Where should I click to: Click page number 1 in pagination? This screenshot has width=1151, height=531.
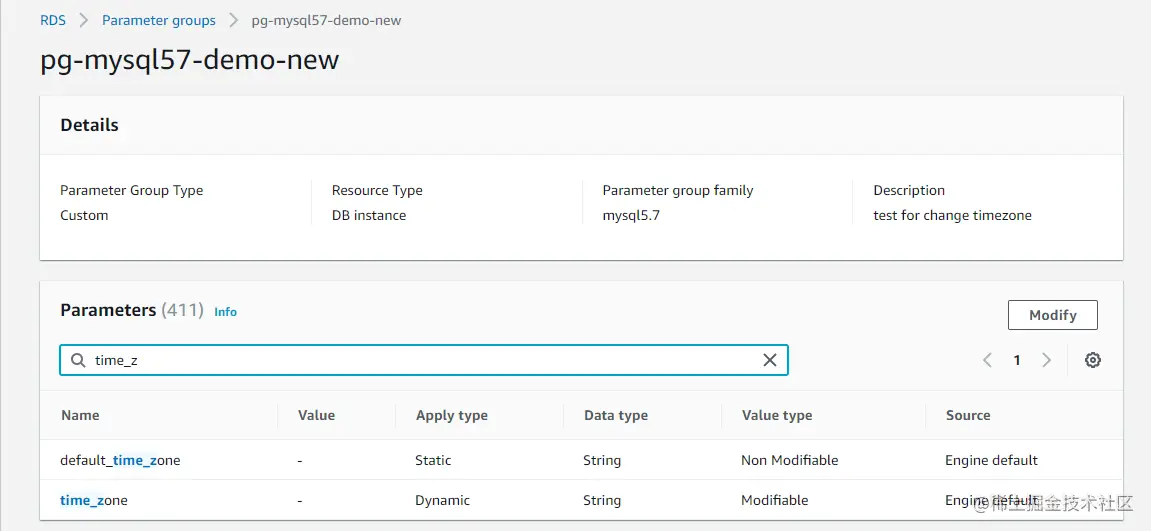pos(1017,360)
